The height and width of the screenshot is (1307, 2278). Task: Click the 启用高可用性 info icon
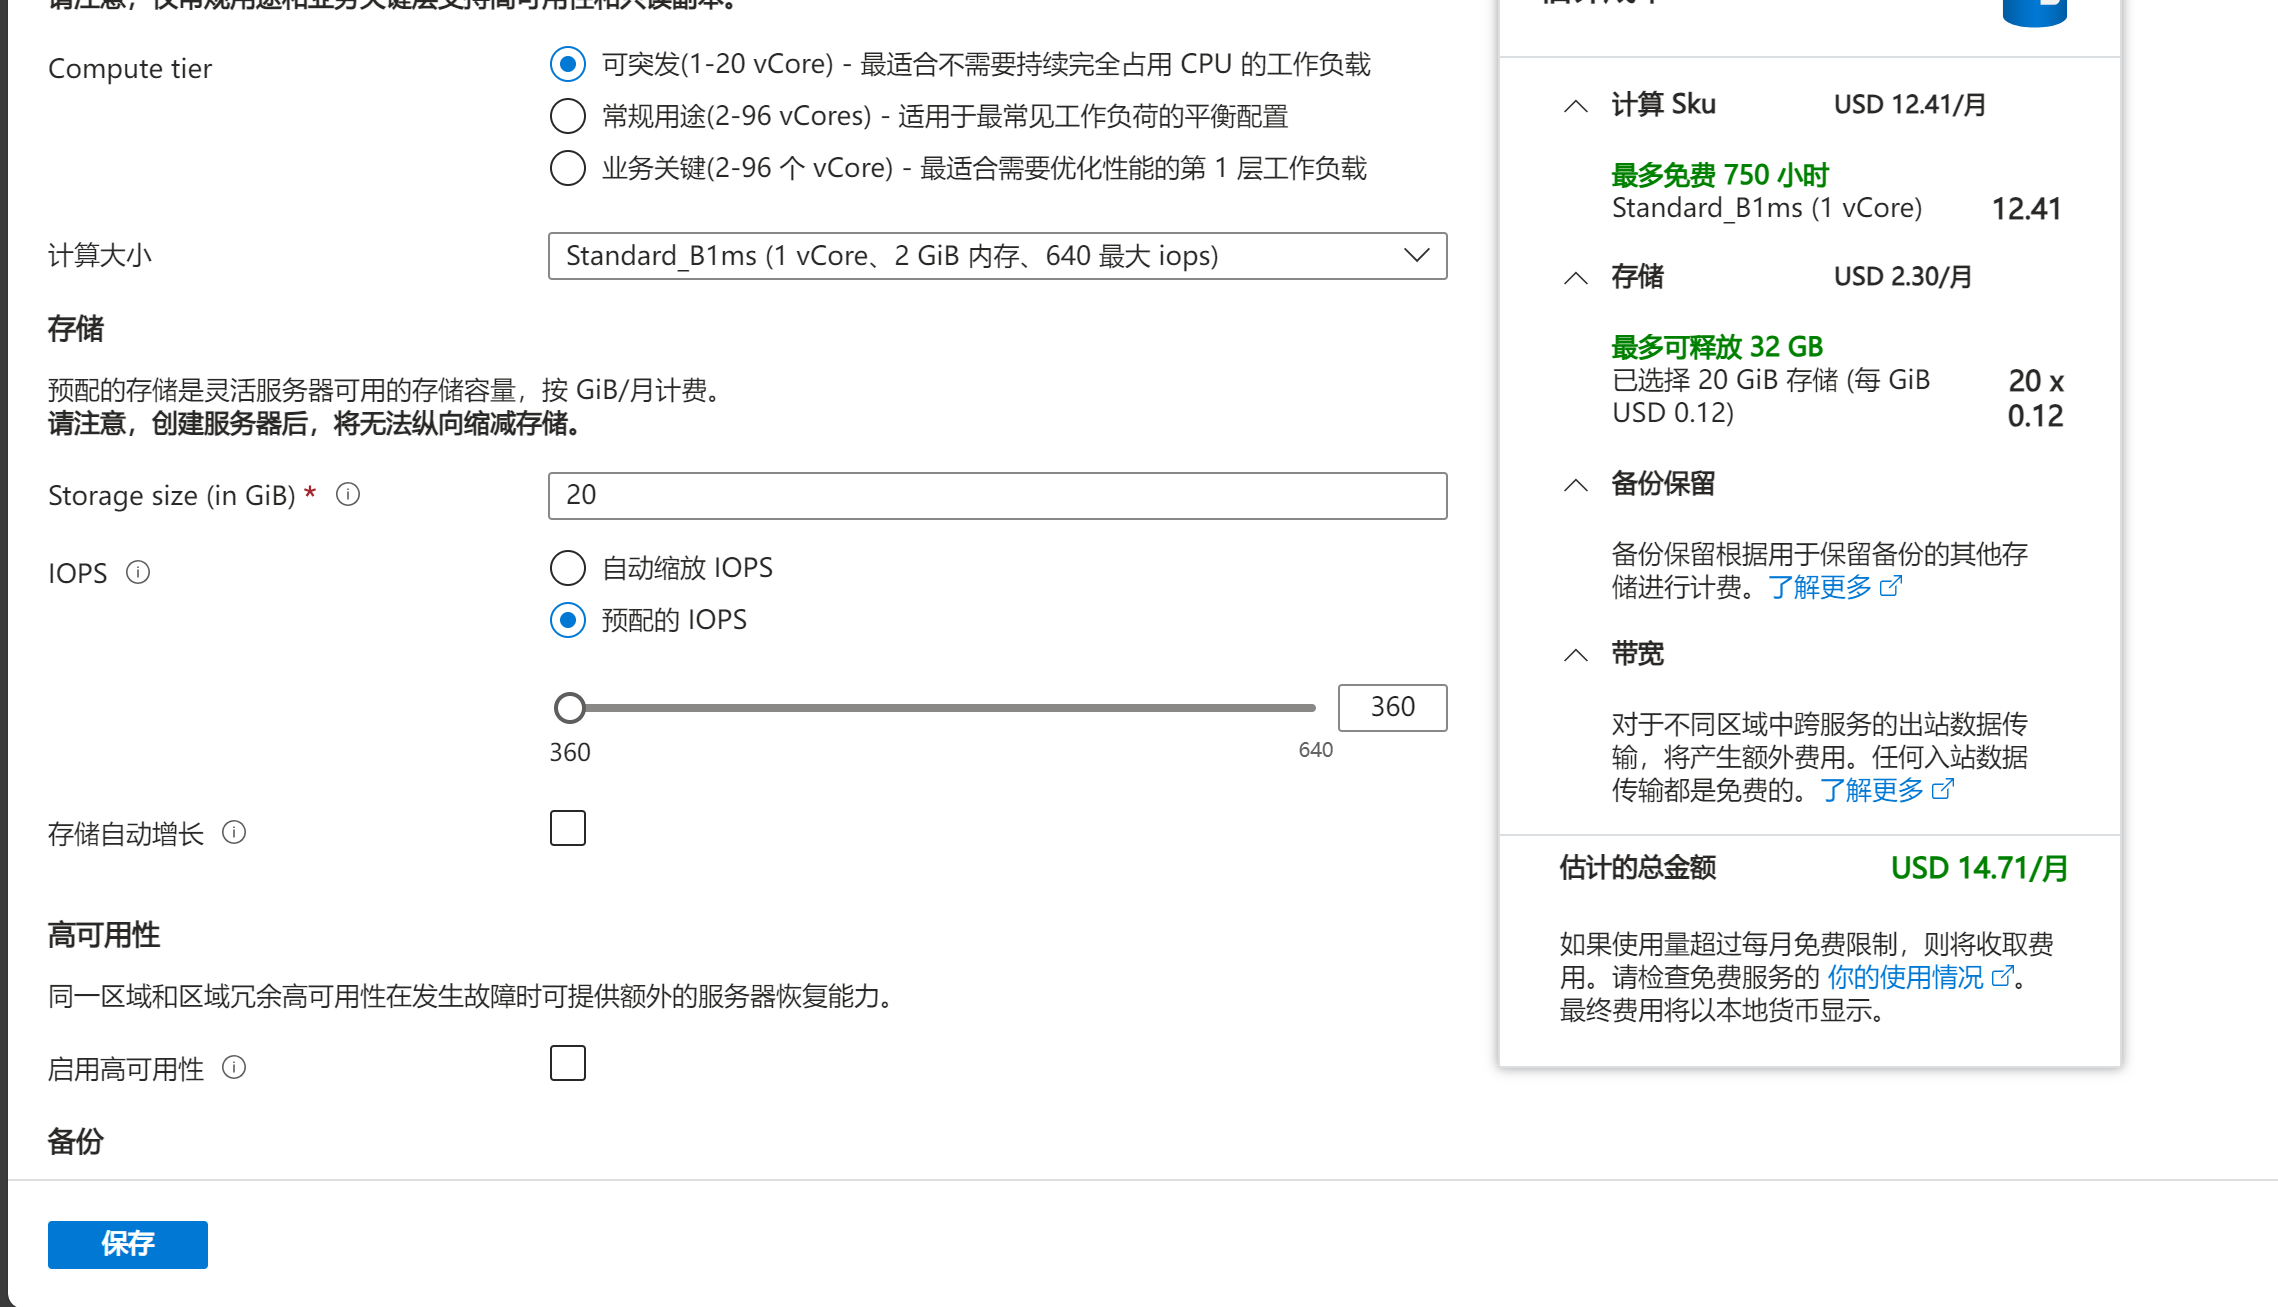[234, 1067]
